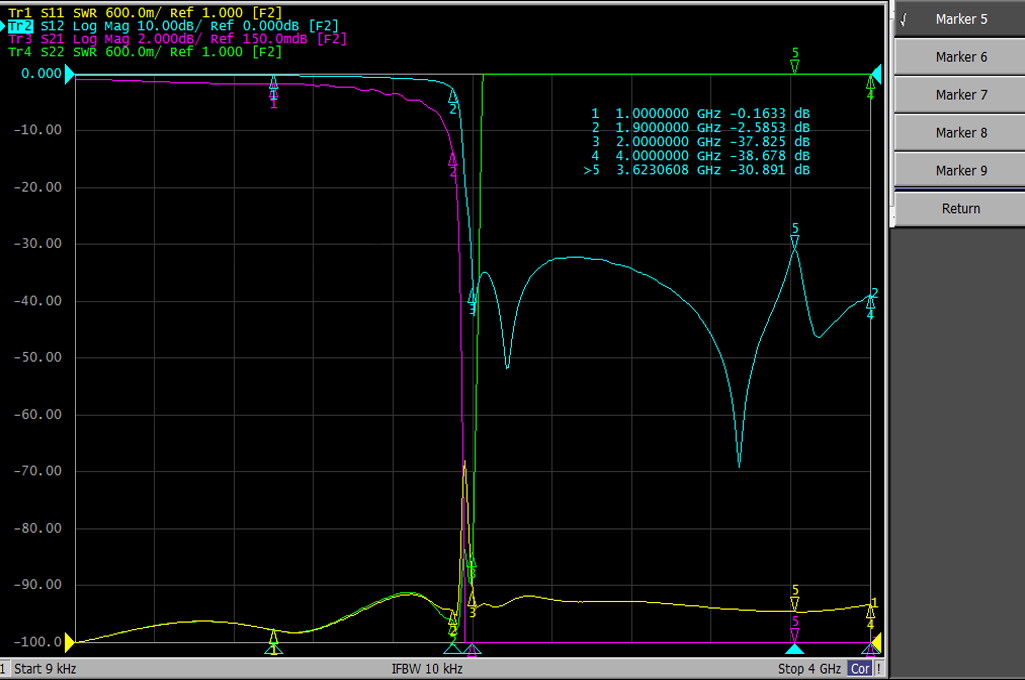Image resolution: width=1025 pixels, height=680 pixels.
Task: Click the Stop 4 GHz frequency field
Action: point(809,669)
